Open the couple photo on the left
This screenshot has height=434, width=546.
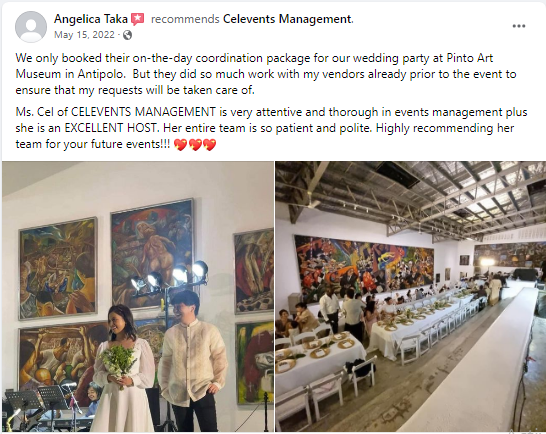point(138,296)
